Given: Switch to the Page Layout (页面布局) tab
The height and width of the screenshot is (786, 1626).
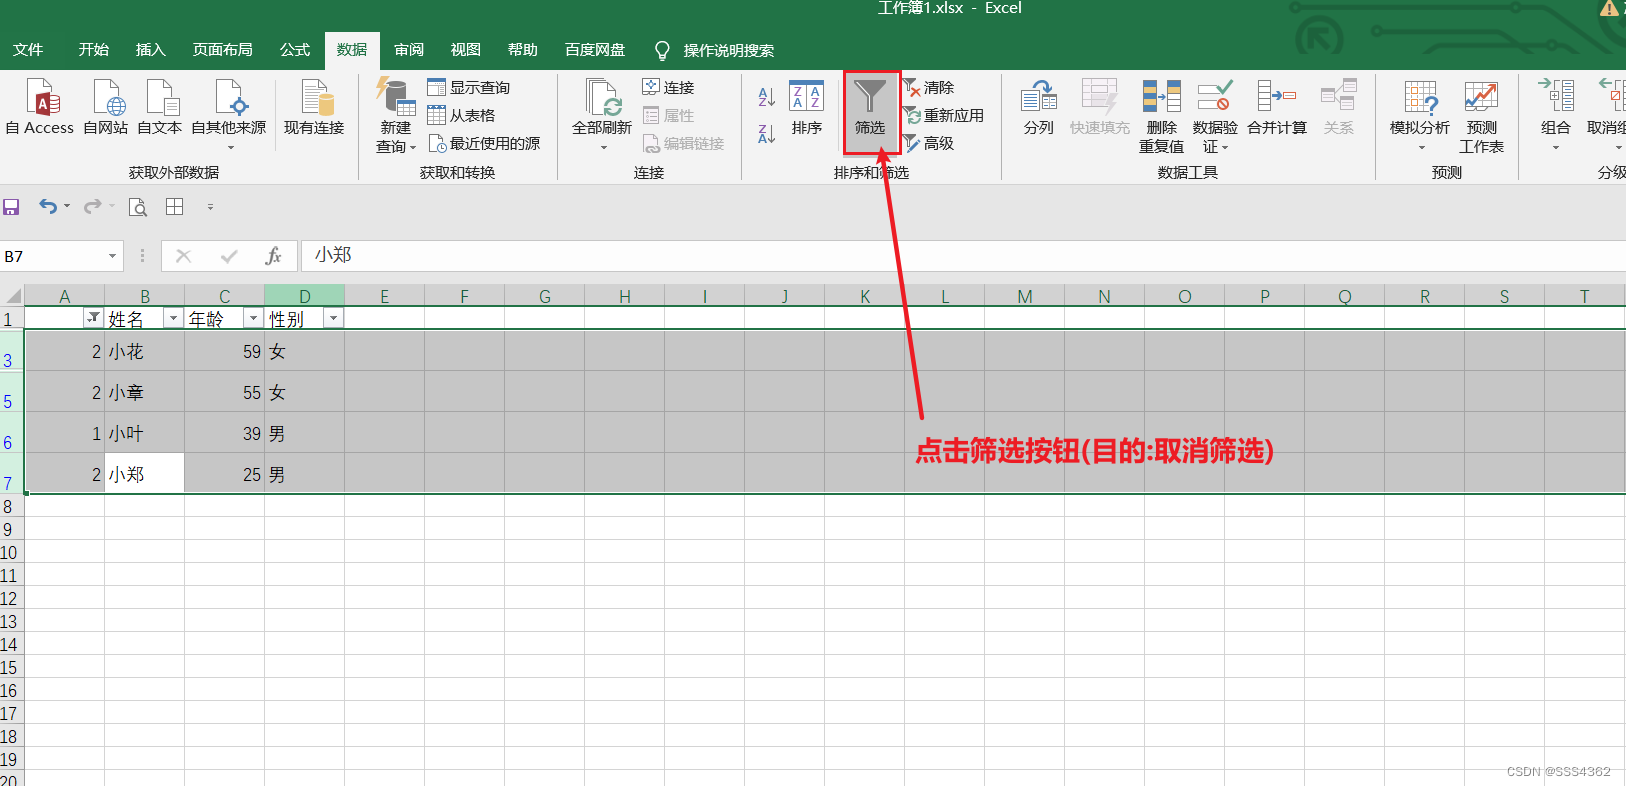Looking at the screenshot, I should 222,50.
